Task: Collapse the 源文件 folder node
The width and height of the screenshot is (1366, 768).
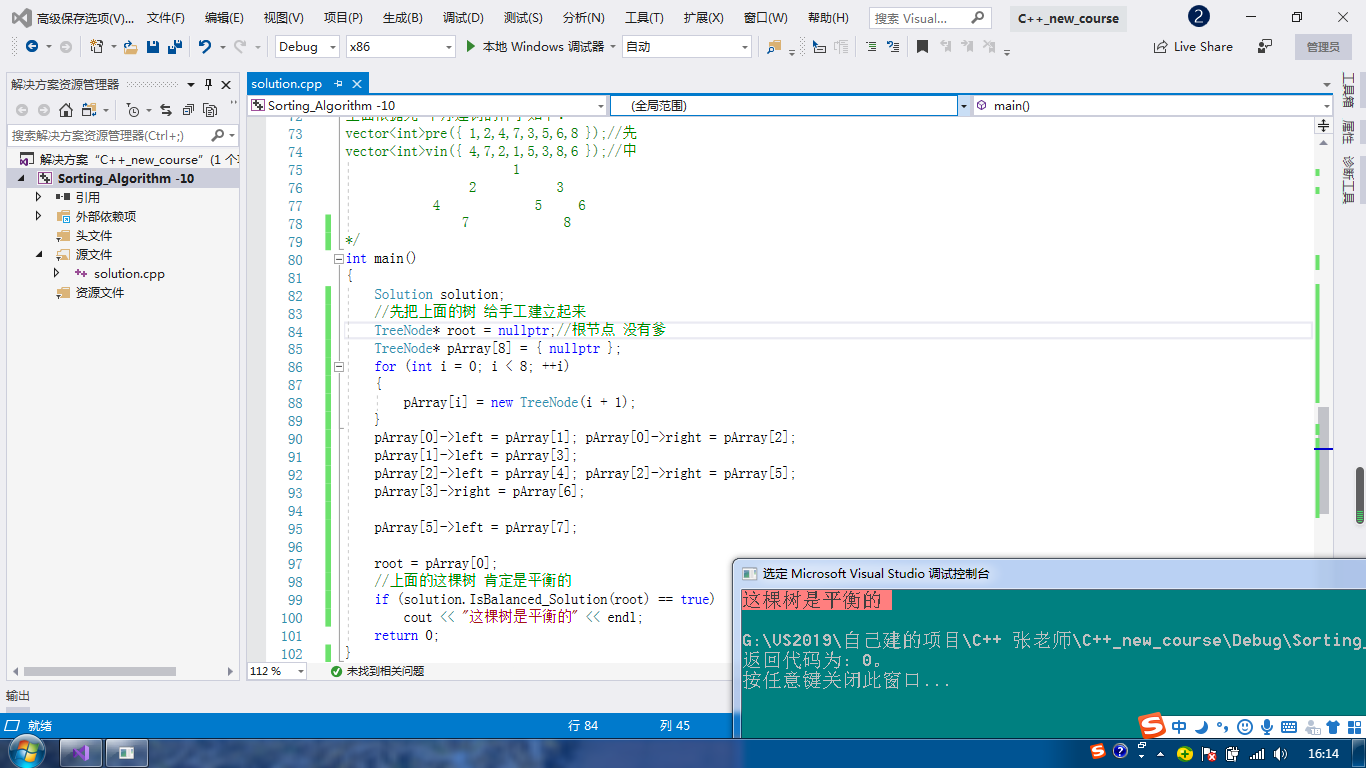Action: coord(39,254)
